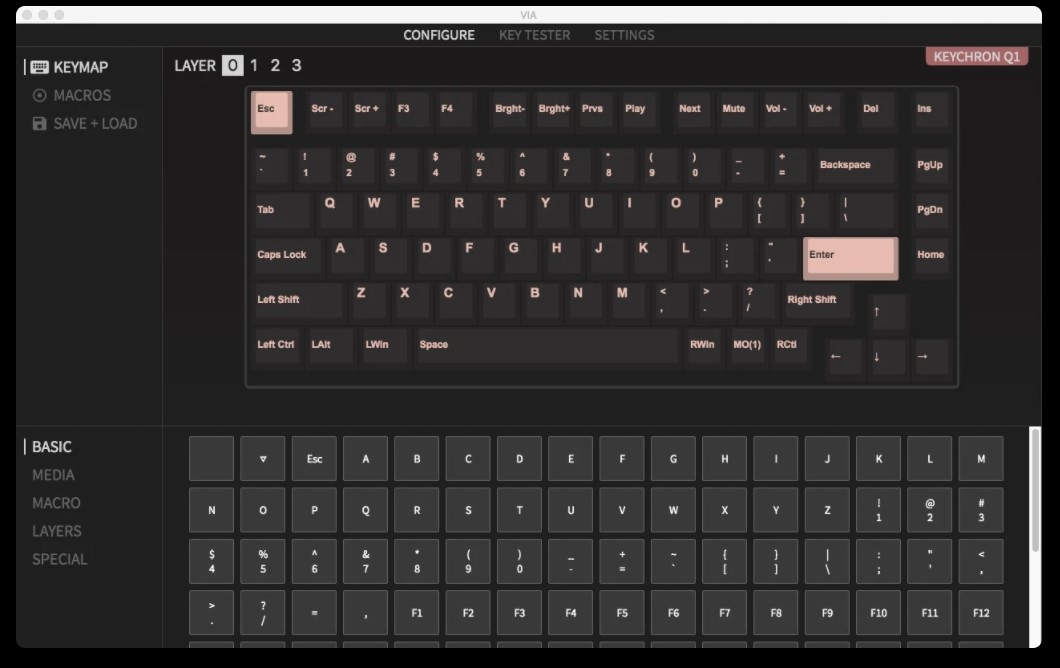The image size is (1060, 668).
Task: Pick the blank keycode in the palette
Action: tap(212, 459)
